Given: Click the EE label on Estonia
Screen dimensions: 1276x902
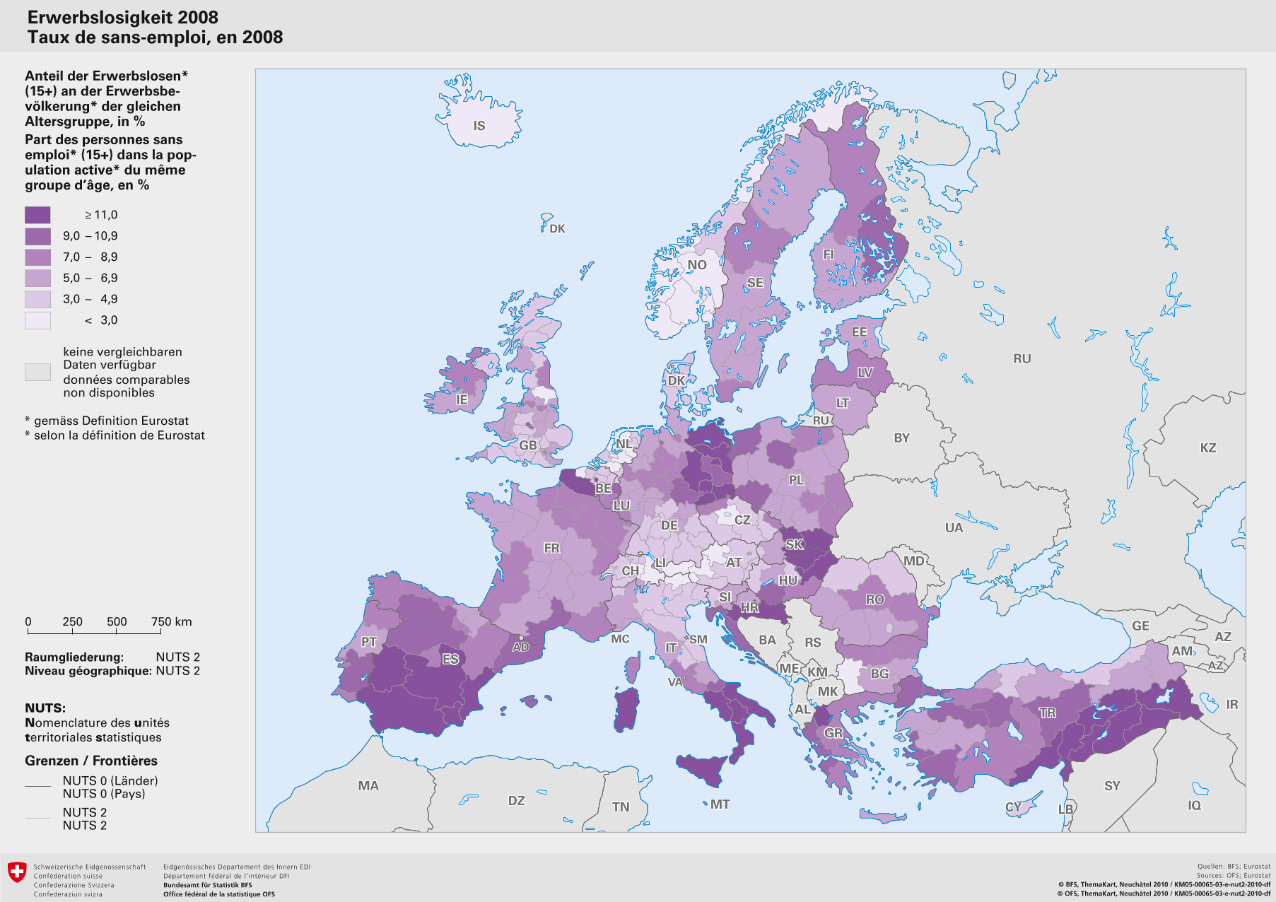Looking at the screenshot, I should tap(859, 332).
